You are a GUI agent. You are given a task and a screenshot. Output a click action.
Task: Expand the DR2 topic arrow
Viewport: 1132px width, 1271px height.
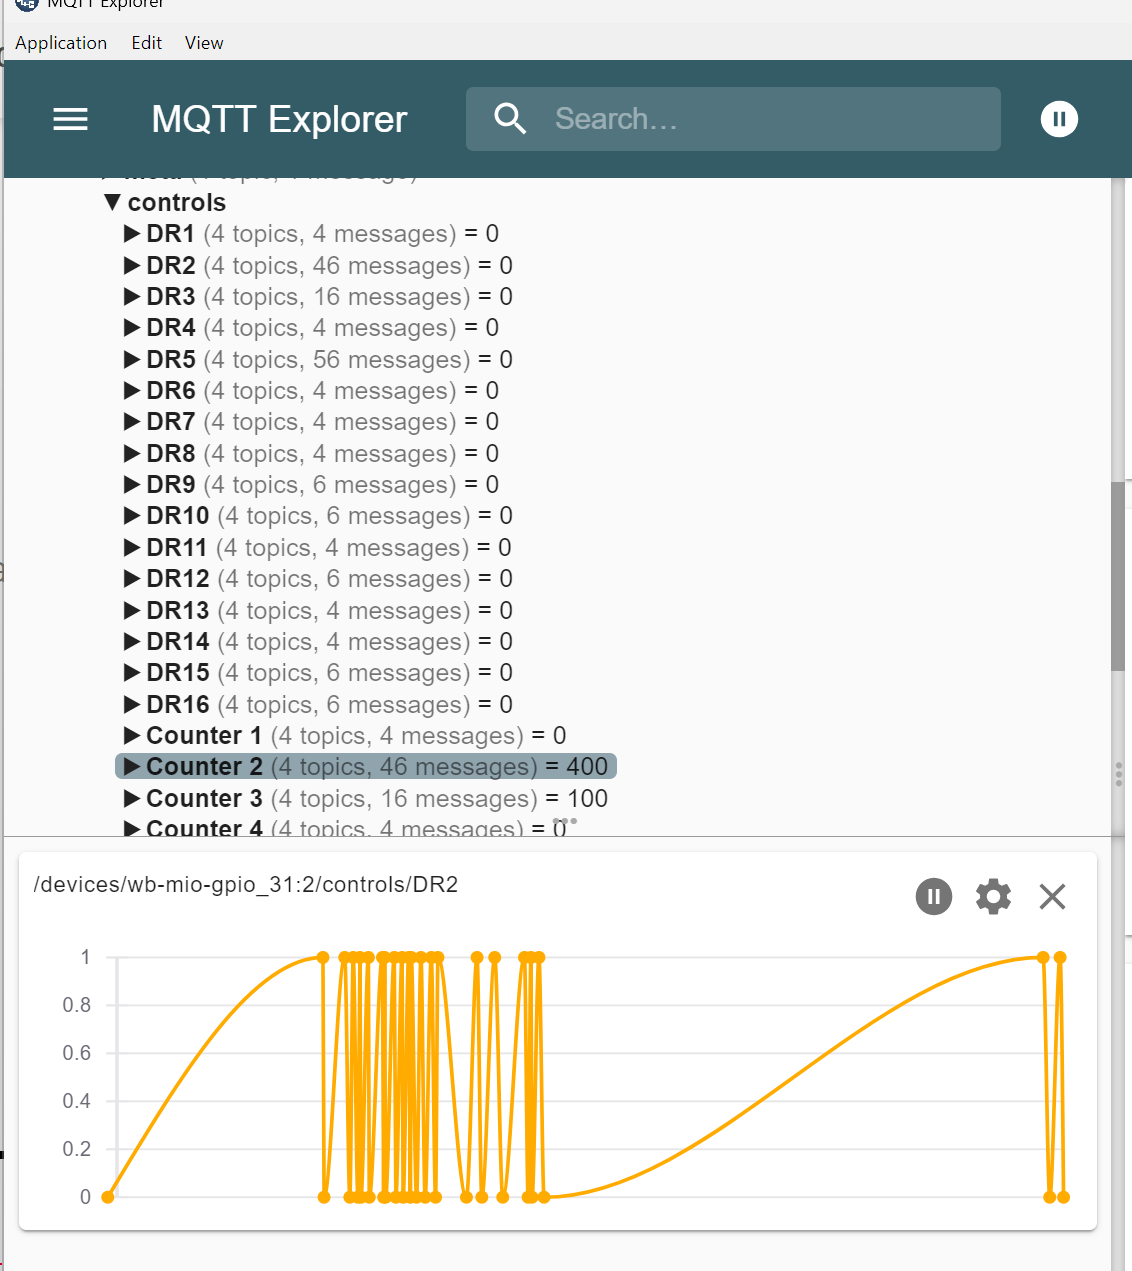(x=131, y=266)
